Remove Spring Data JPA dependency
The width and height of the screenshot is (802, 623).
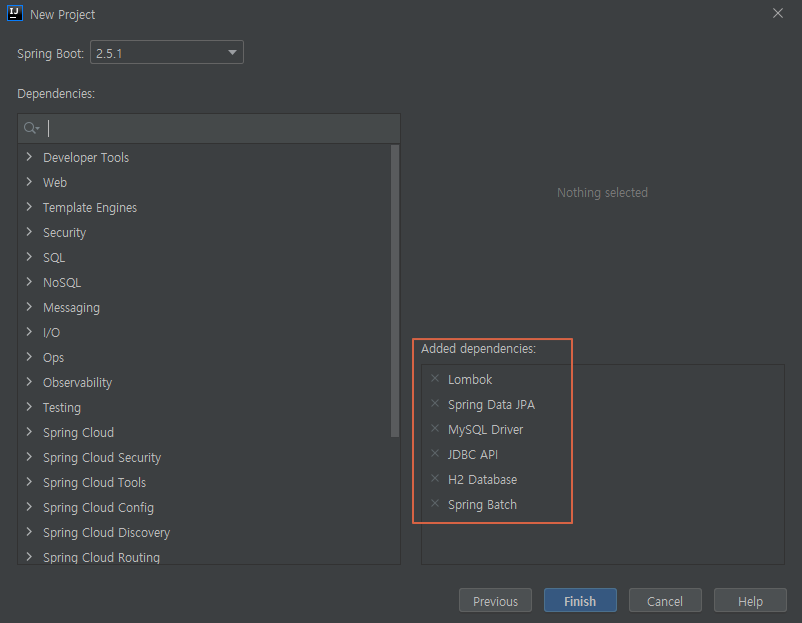pos(435,404)
